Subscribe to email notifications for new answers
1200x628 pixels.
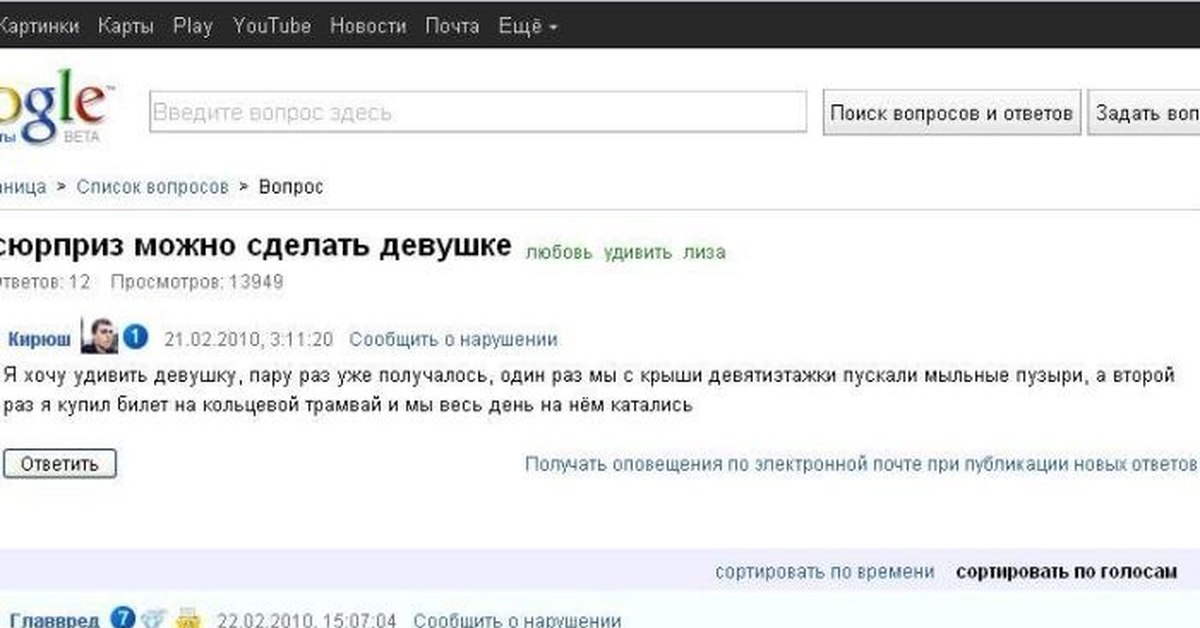(860, 464)
